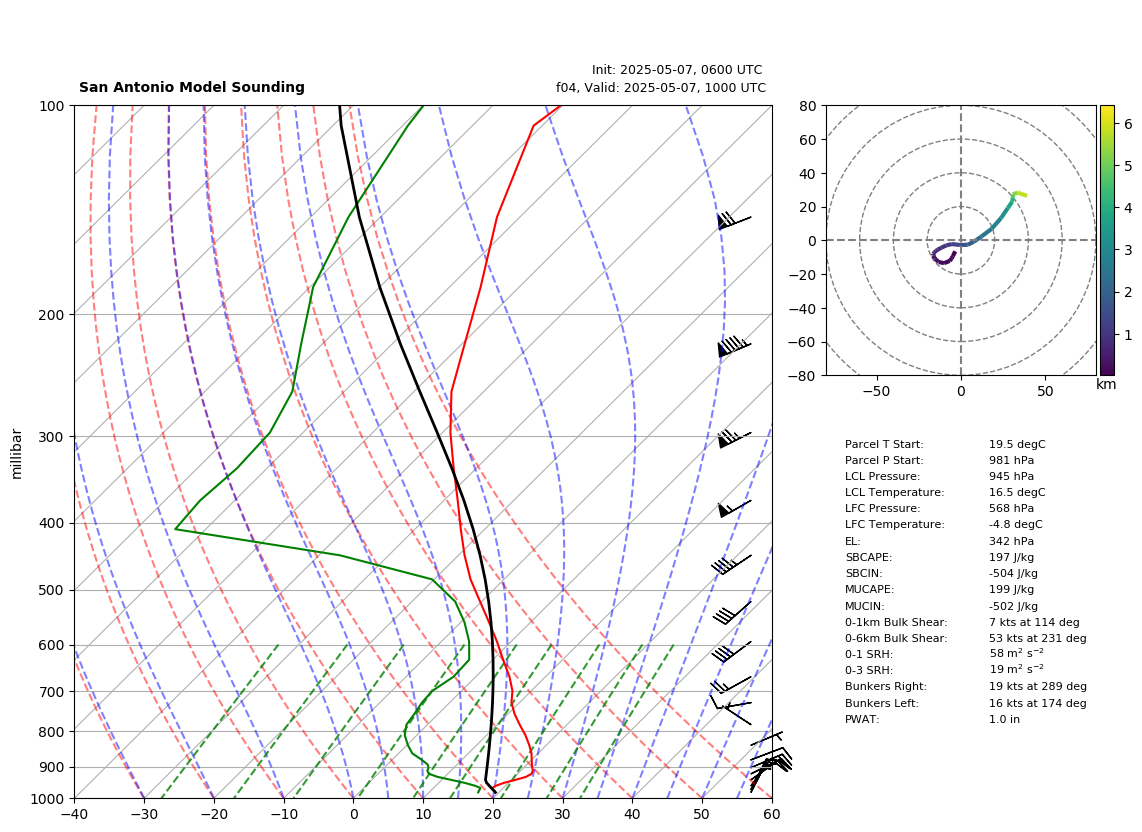Click the colorbar tick labeled 6
Viewport: 1142px width, 832px height.
(x=1127, y=124)
